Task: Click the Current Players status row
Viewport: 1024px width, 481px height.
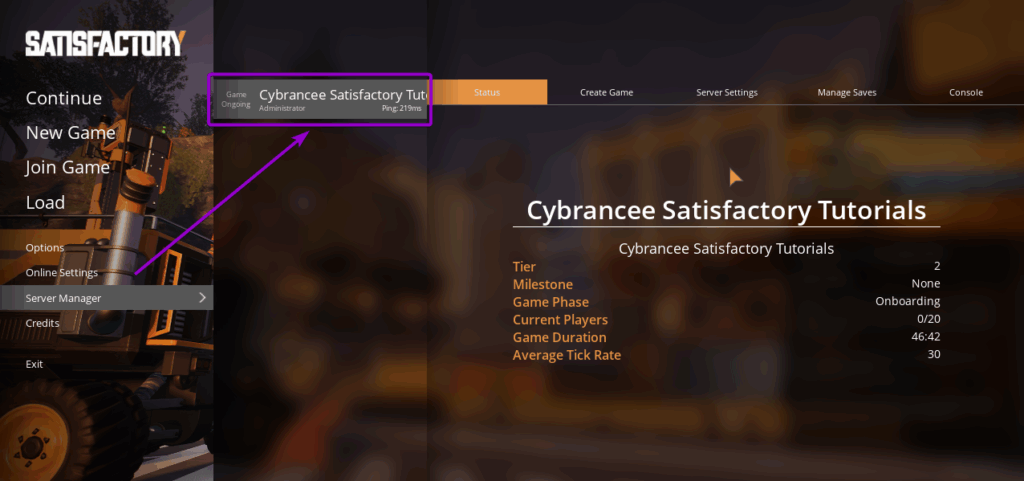Action: (x=726, y=320)
